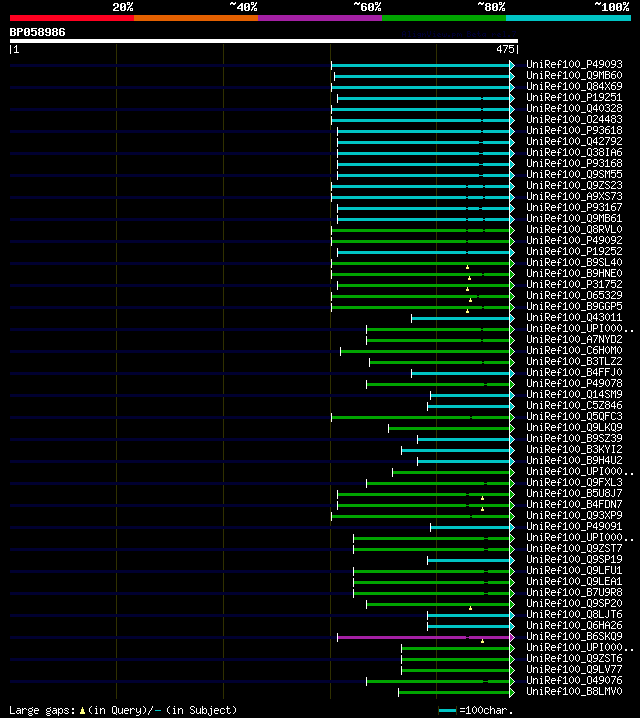The width and height of the screenshot is (640, 718).
Task: Click the cyan alignment bar for P49093
Action: coord(421,65)
